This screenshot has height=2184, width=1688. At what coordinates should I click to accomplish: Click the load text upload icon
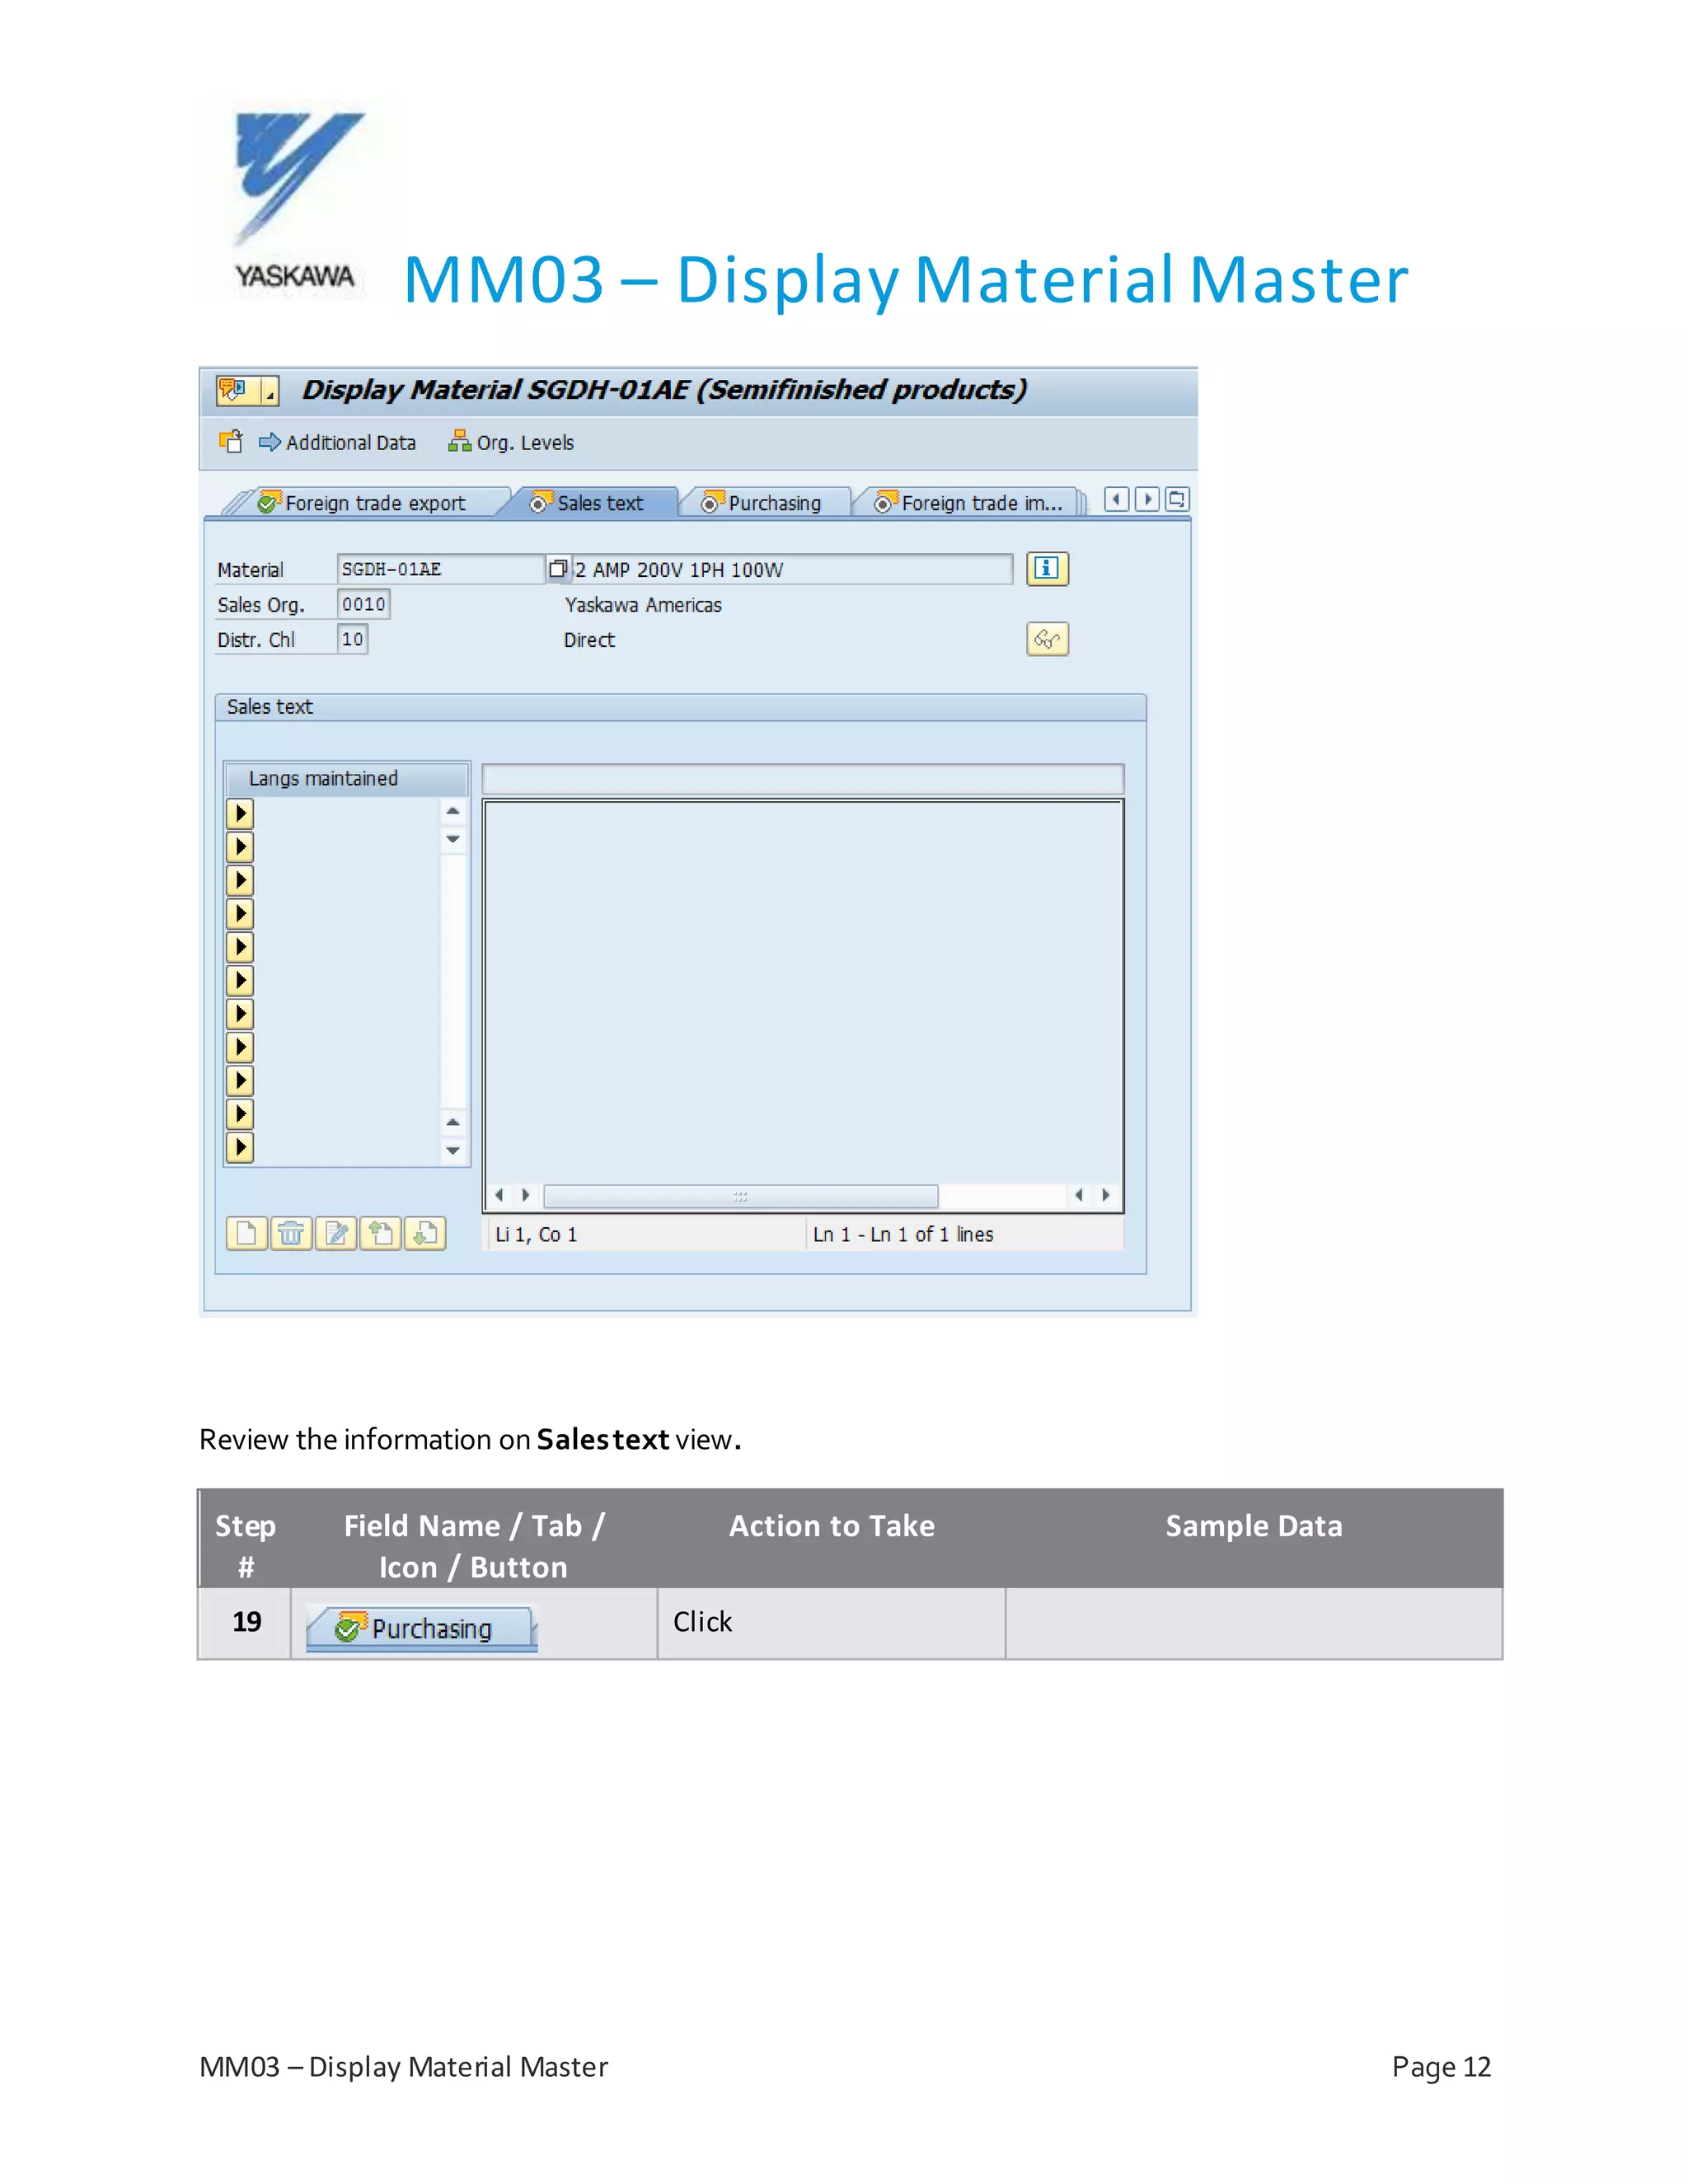(380, 1234)
